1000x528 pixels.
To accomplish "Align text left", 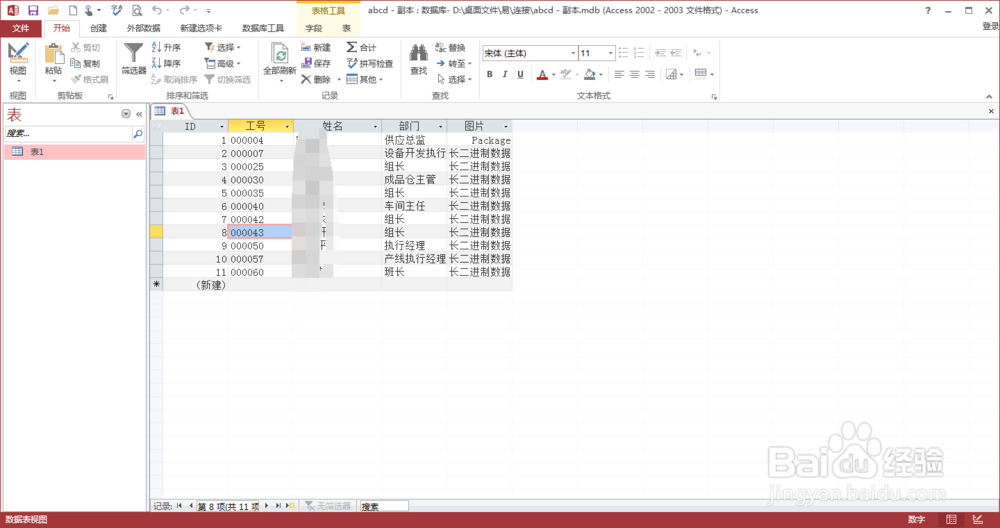I will click(619, 75).
